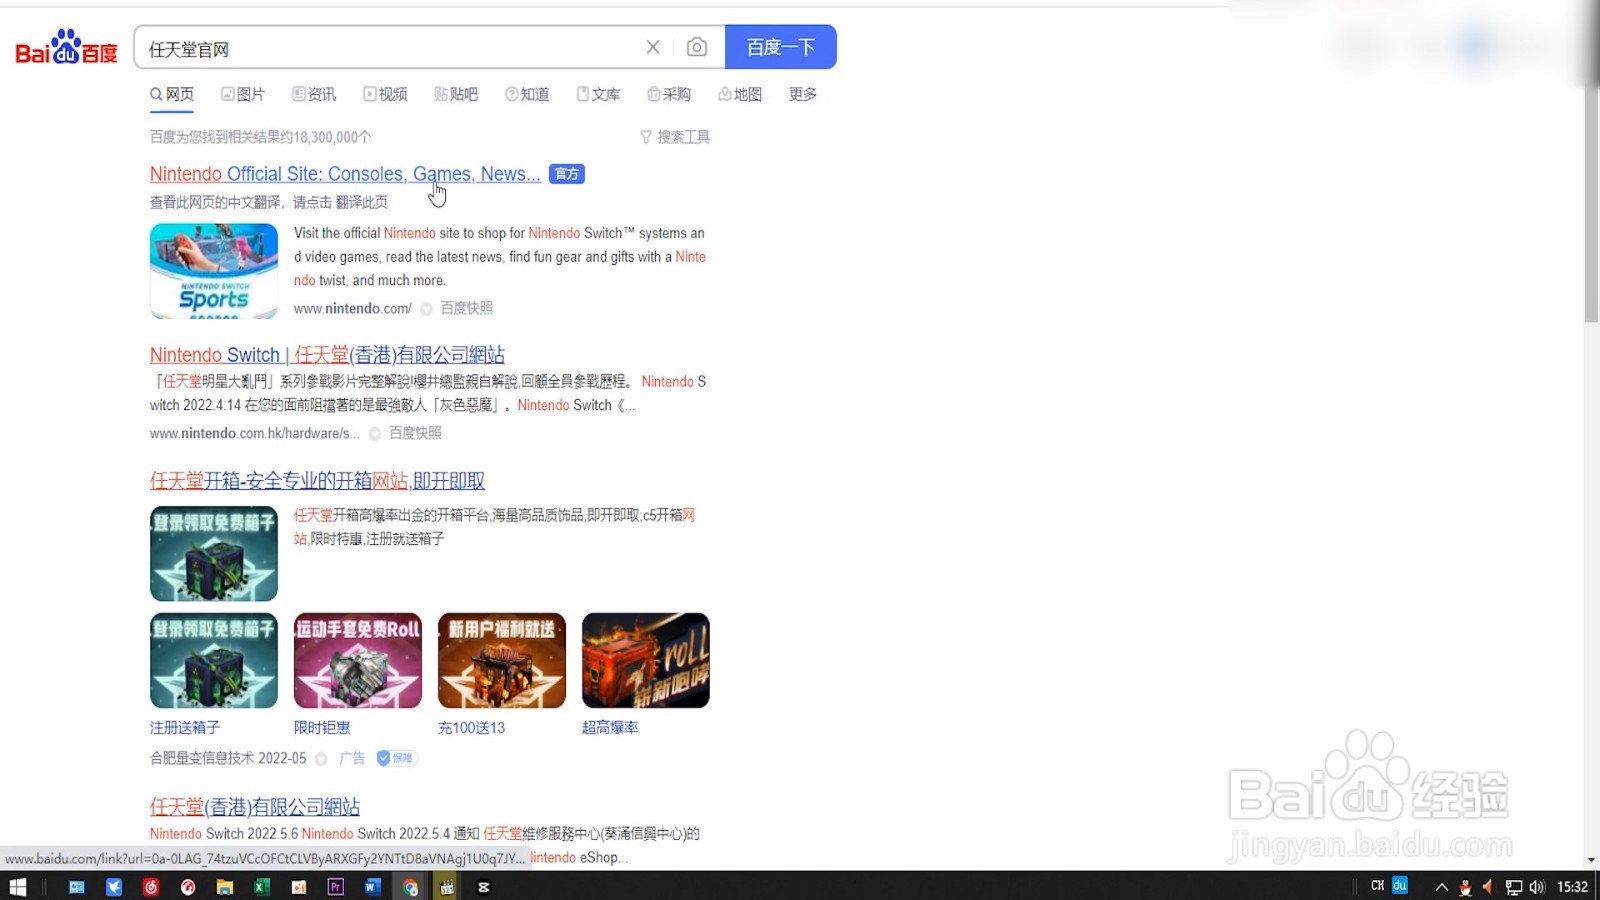Clear search box using X icon

click(x=653, y=46)
